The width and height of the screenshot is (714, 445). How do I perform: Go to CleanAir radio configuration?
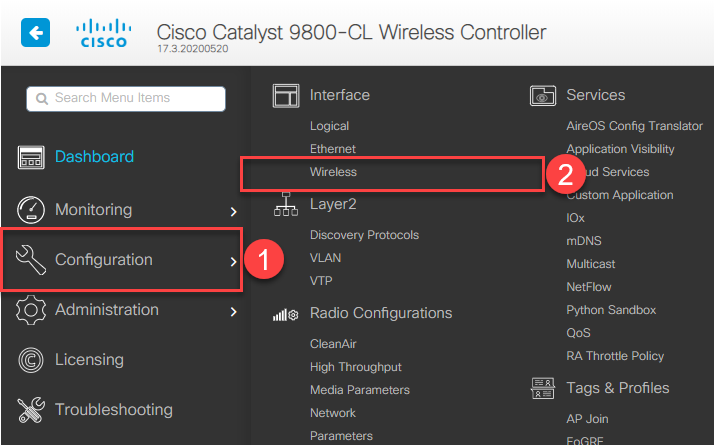[x=332, y=344]
